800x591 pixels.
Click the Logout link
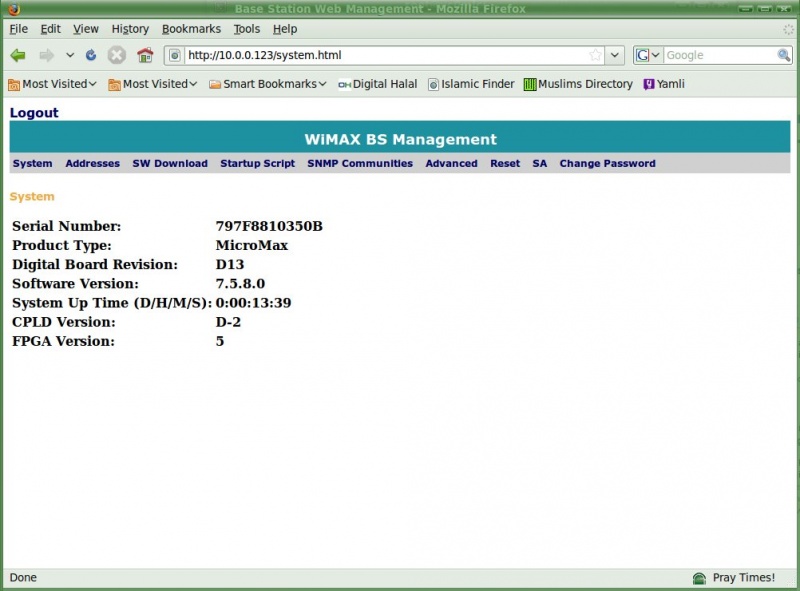coord(34,113)
